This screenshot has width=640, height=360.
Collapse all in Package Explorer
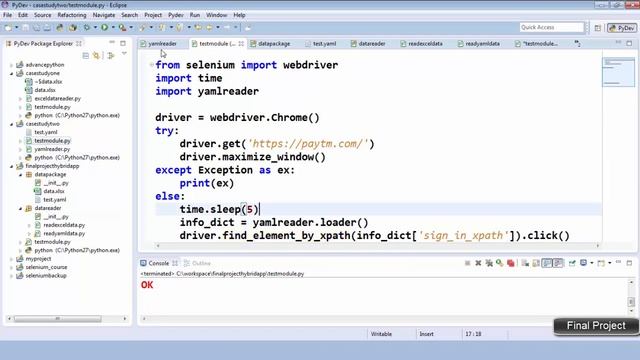86,56
